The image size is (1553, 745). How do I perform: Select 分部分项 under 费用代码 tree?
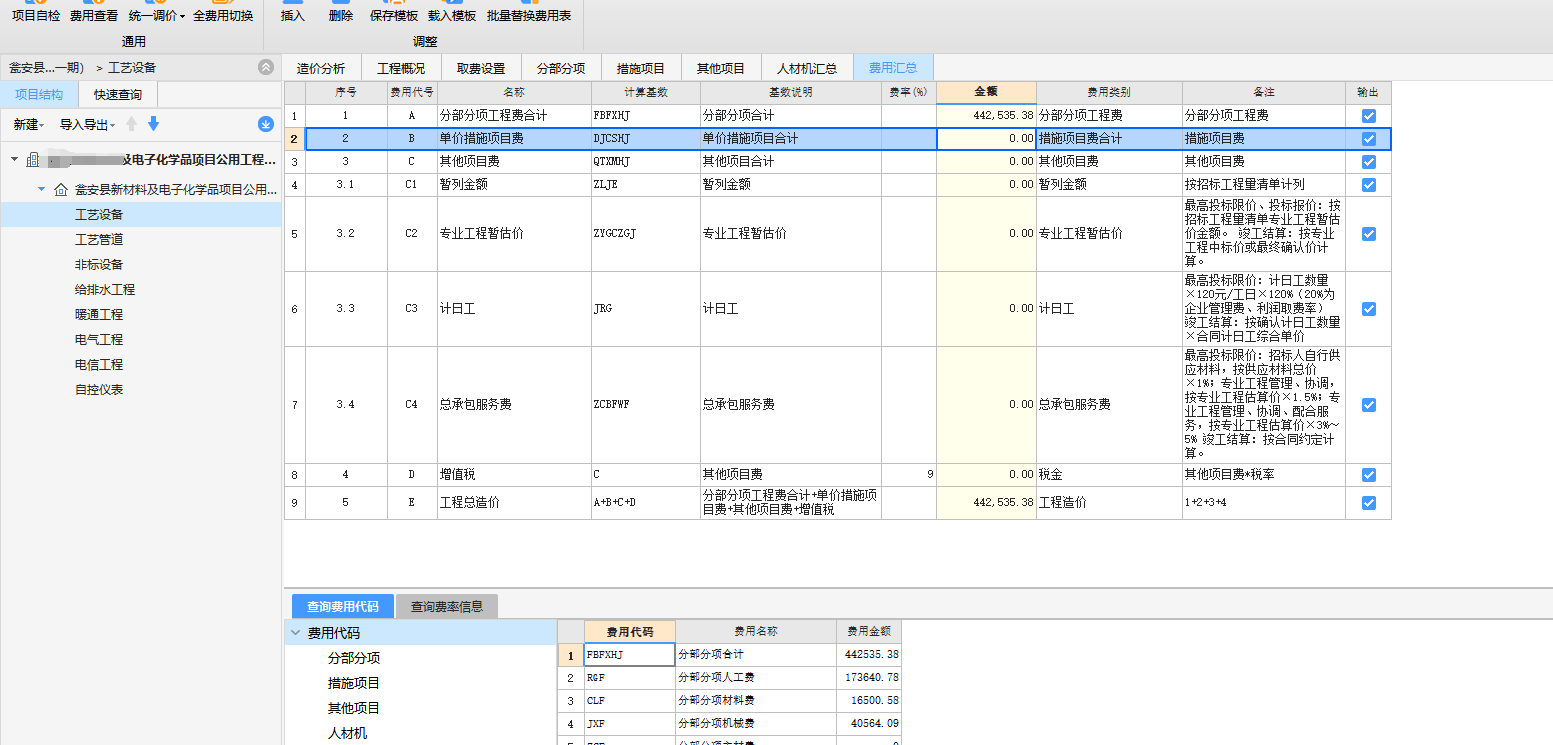[354, 658]
